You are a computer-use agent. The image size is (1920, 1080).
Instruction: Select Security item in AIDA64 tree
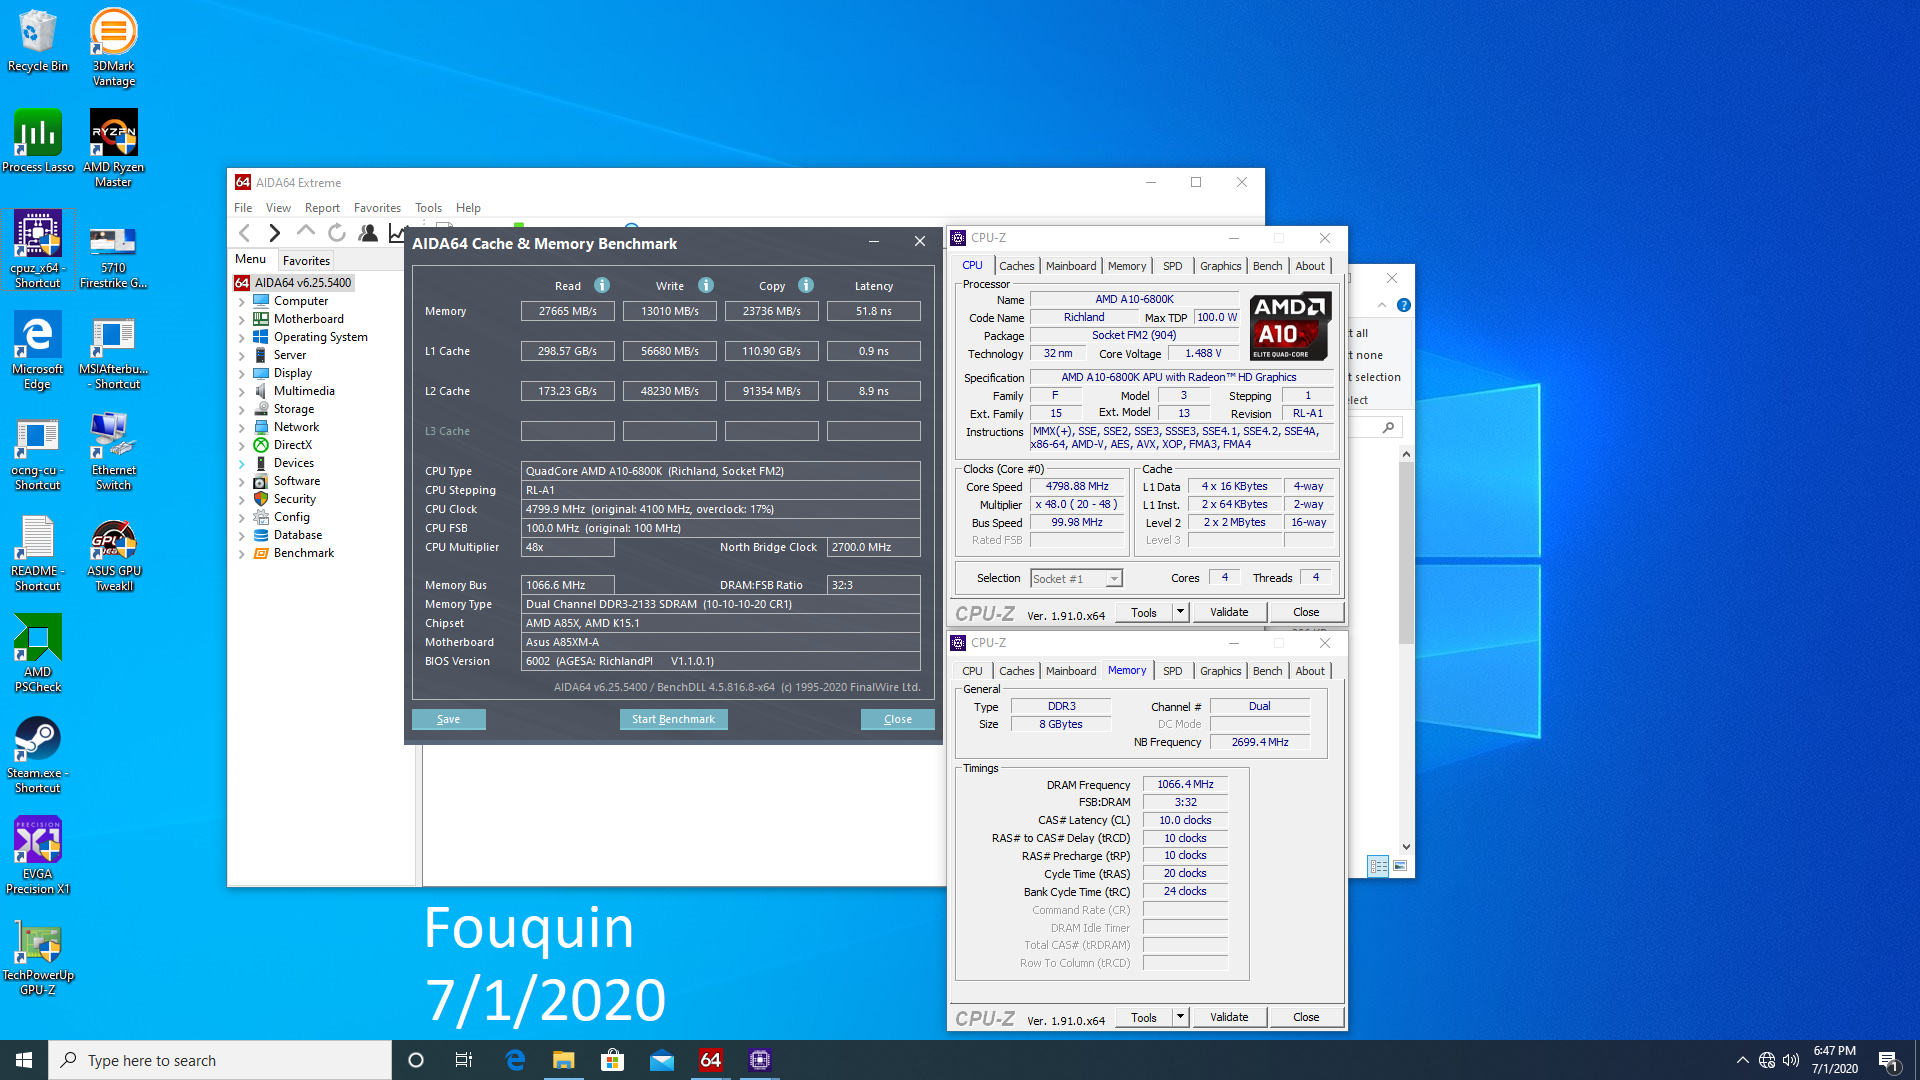(x=294, y=499)
